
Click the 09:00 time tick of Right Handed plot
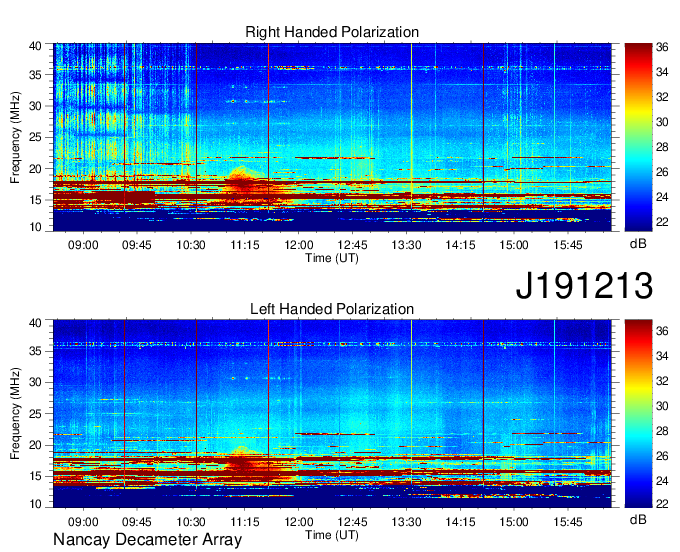coord(83,245)
